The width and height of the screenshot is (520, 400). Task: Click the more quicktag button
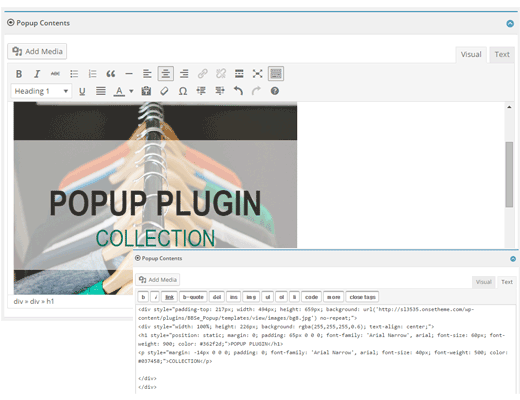334,297
